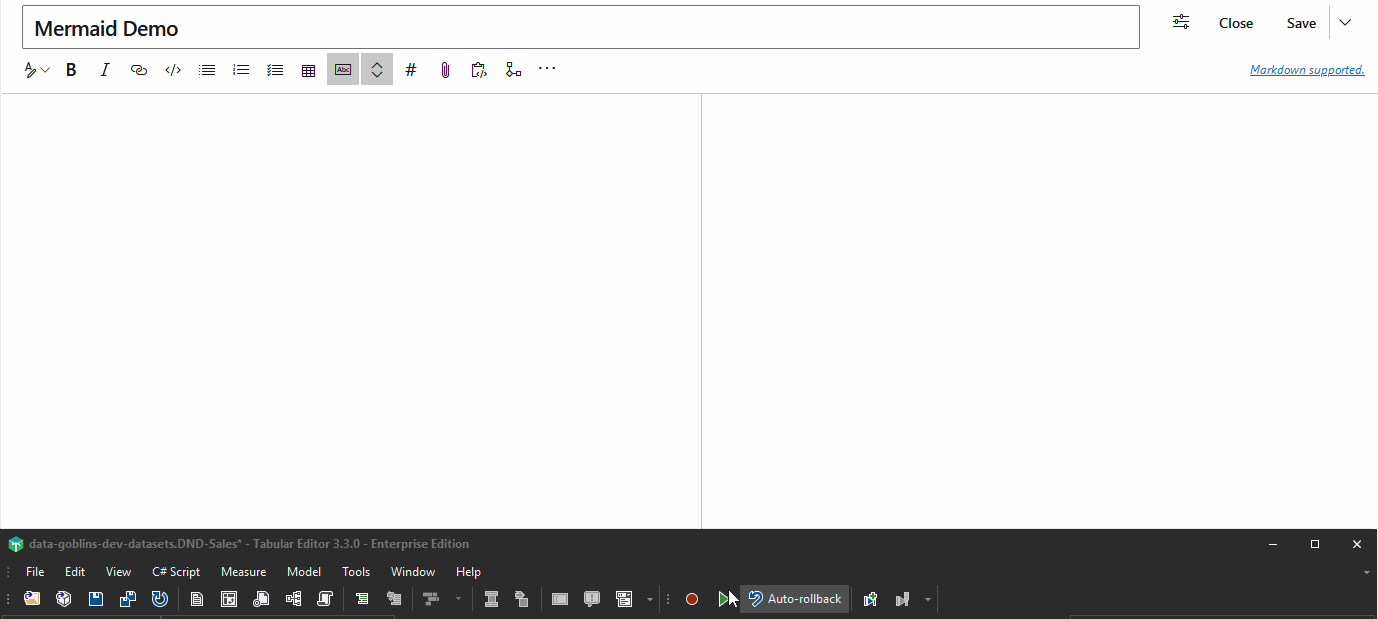Save the model in Tabular Editor
This screenshot has height=619, width=1378.
pos(95,598)
